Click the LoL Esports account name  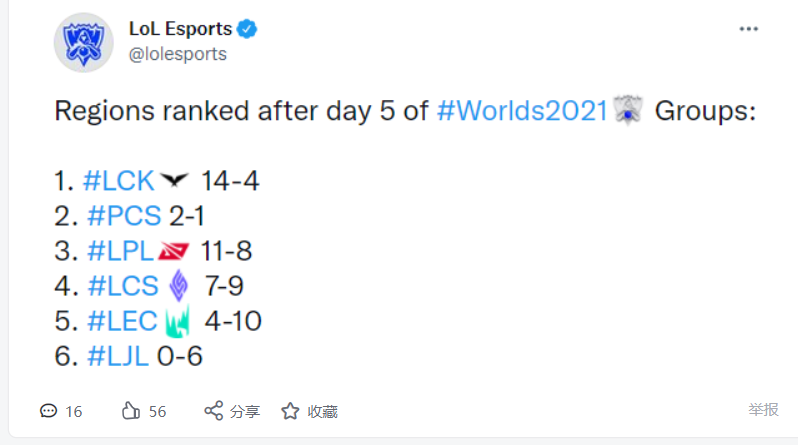click(x=180, y=29)
